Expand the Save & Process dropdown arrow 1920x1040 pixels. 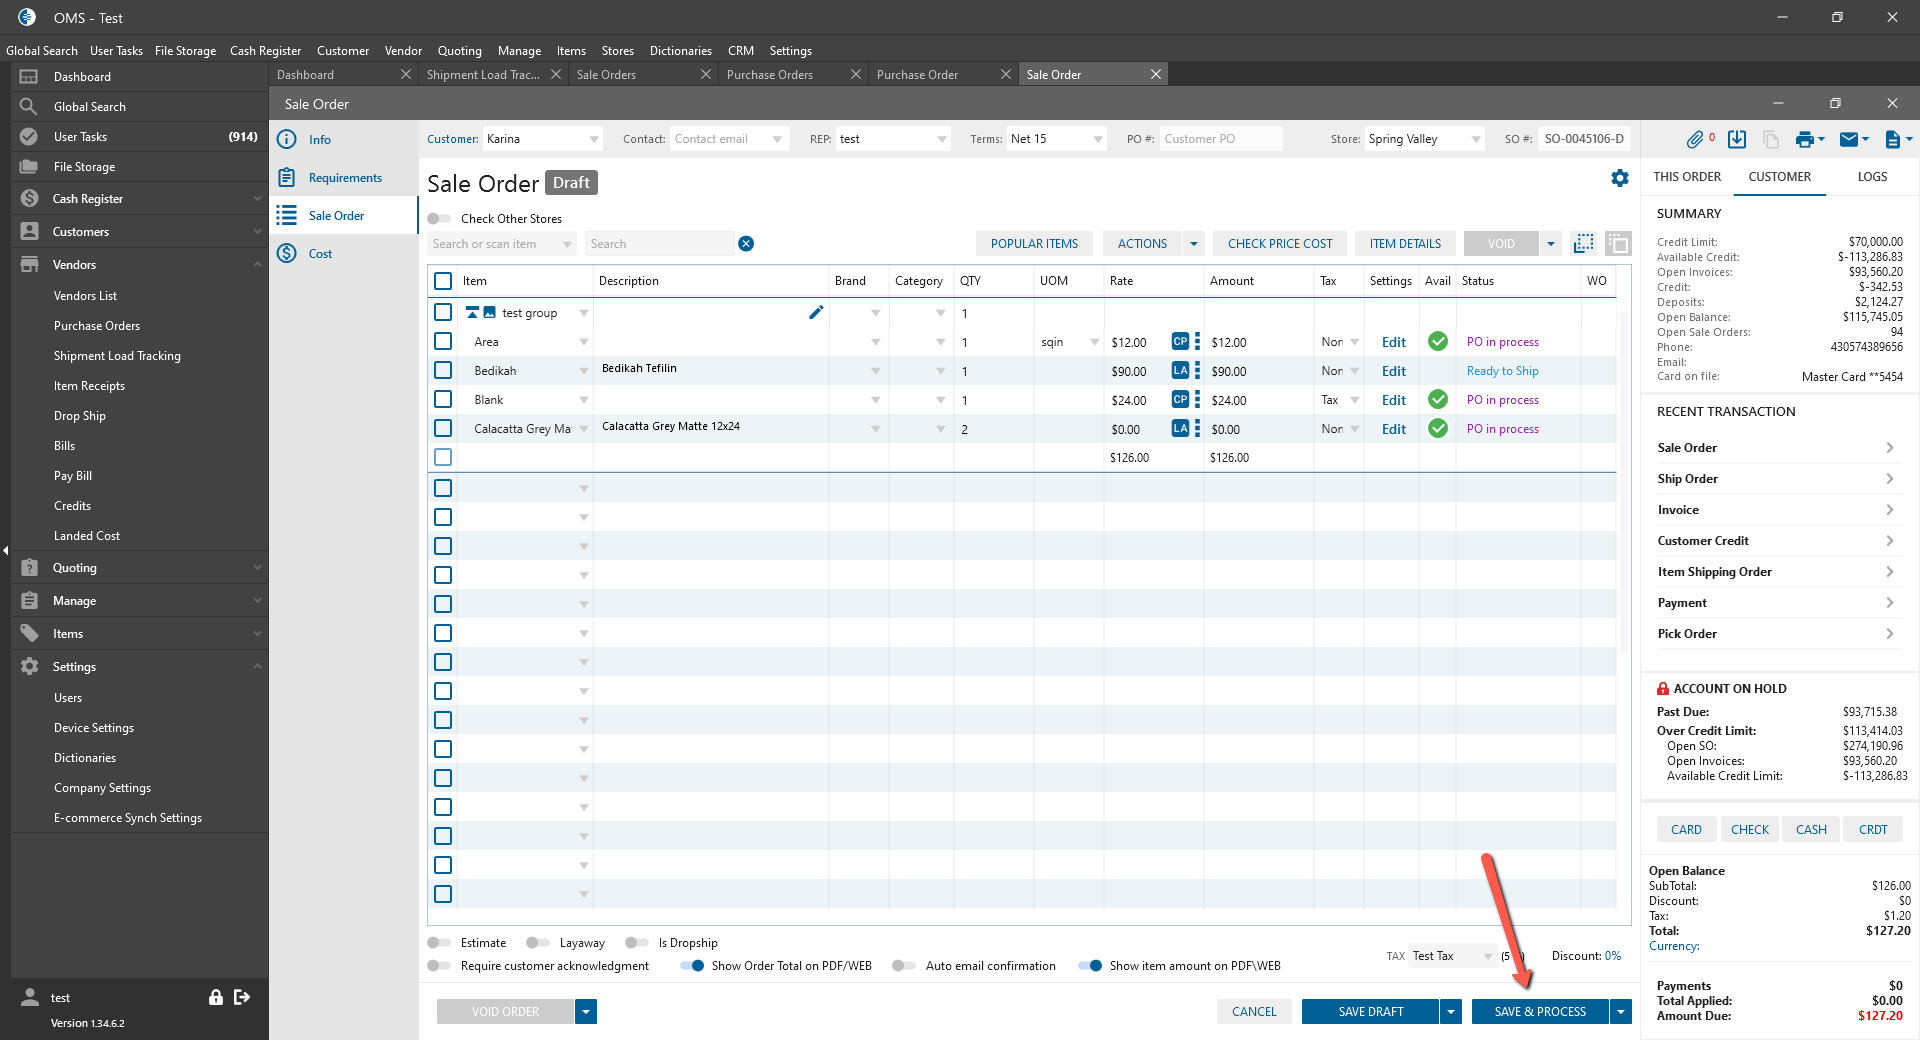coord(1621,1012)
